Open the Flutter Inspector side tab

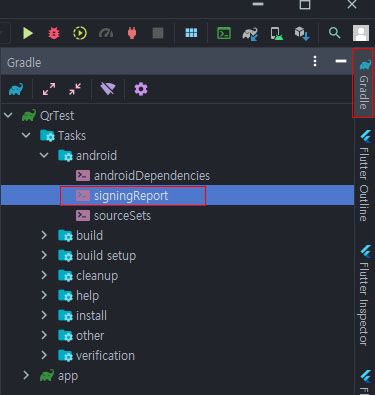364,296
